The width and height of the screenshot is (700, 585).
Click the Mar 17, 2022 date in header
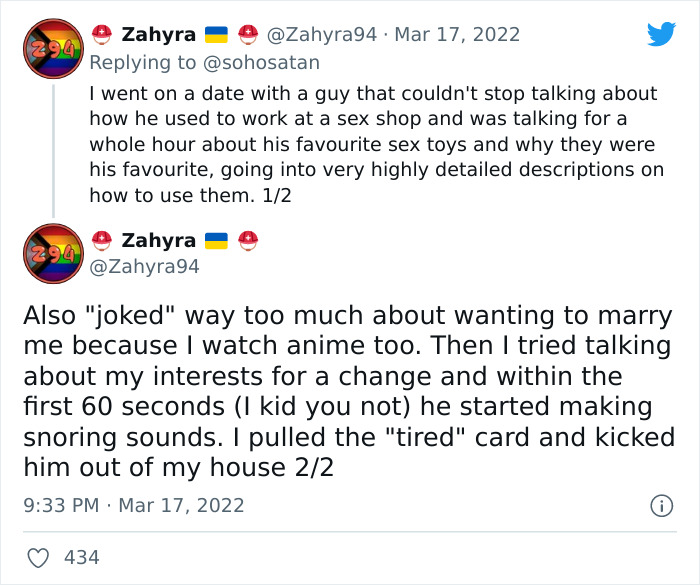tap(458, 35)
